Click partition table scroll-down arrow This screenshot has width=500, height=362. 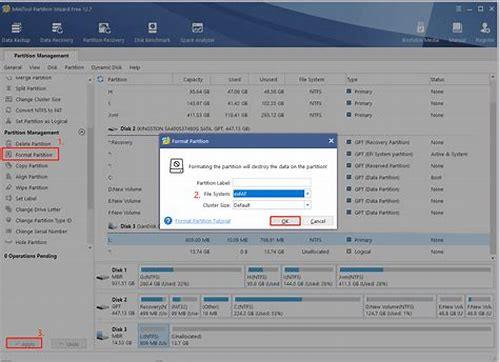click(x=493, y=258)
